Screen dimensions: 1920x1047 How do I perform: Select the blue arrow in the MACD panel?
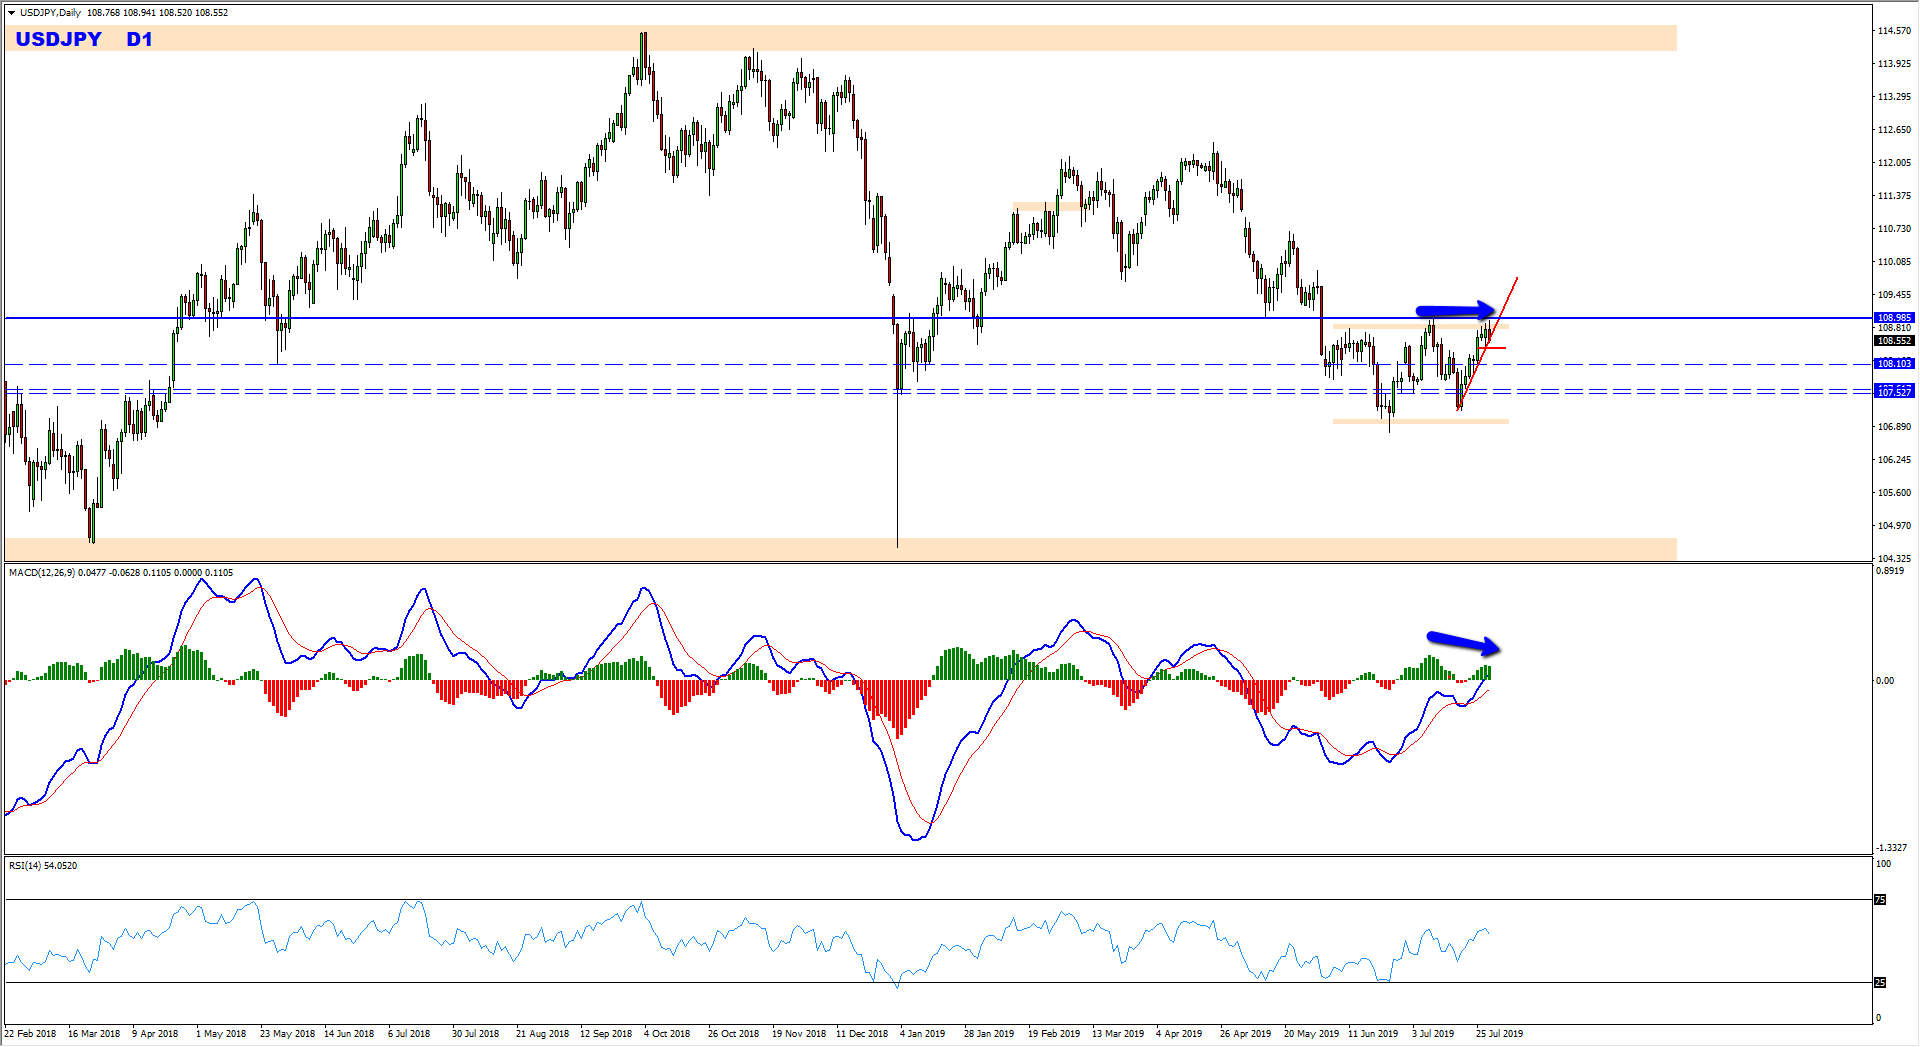[x=1461, y=641]
